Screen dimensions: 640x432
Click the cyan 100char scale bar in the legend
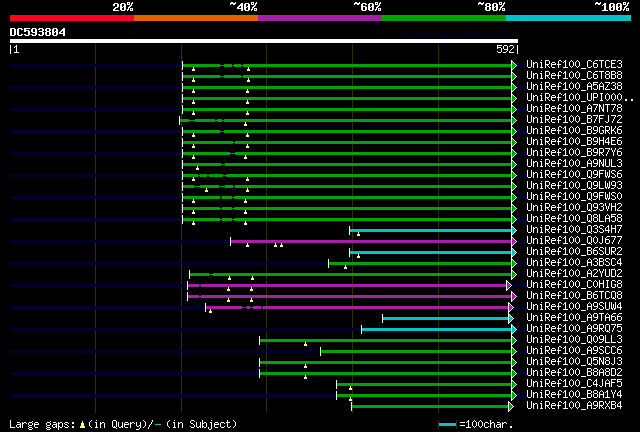(447, 425)
